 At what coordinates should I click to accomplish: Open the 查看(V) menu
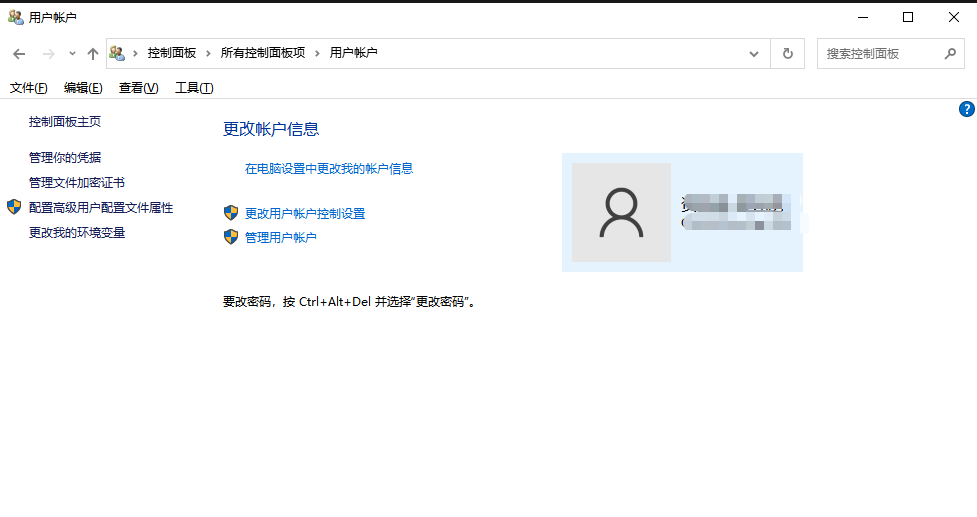[138, 88]
